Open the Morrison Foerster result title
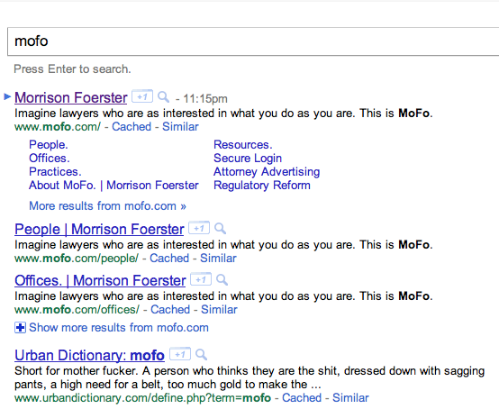 pos(71,98)
